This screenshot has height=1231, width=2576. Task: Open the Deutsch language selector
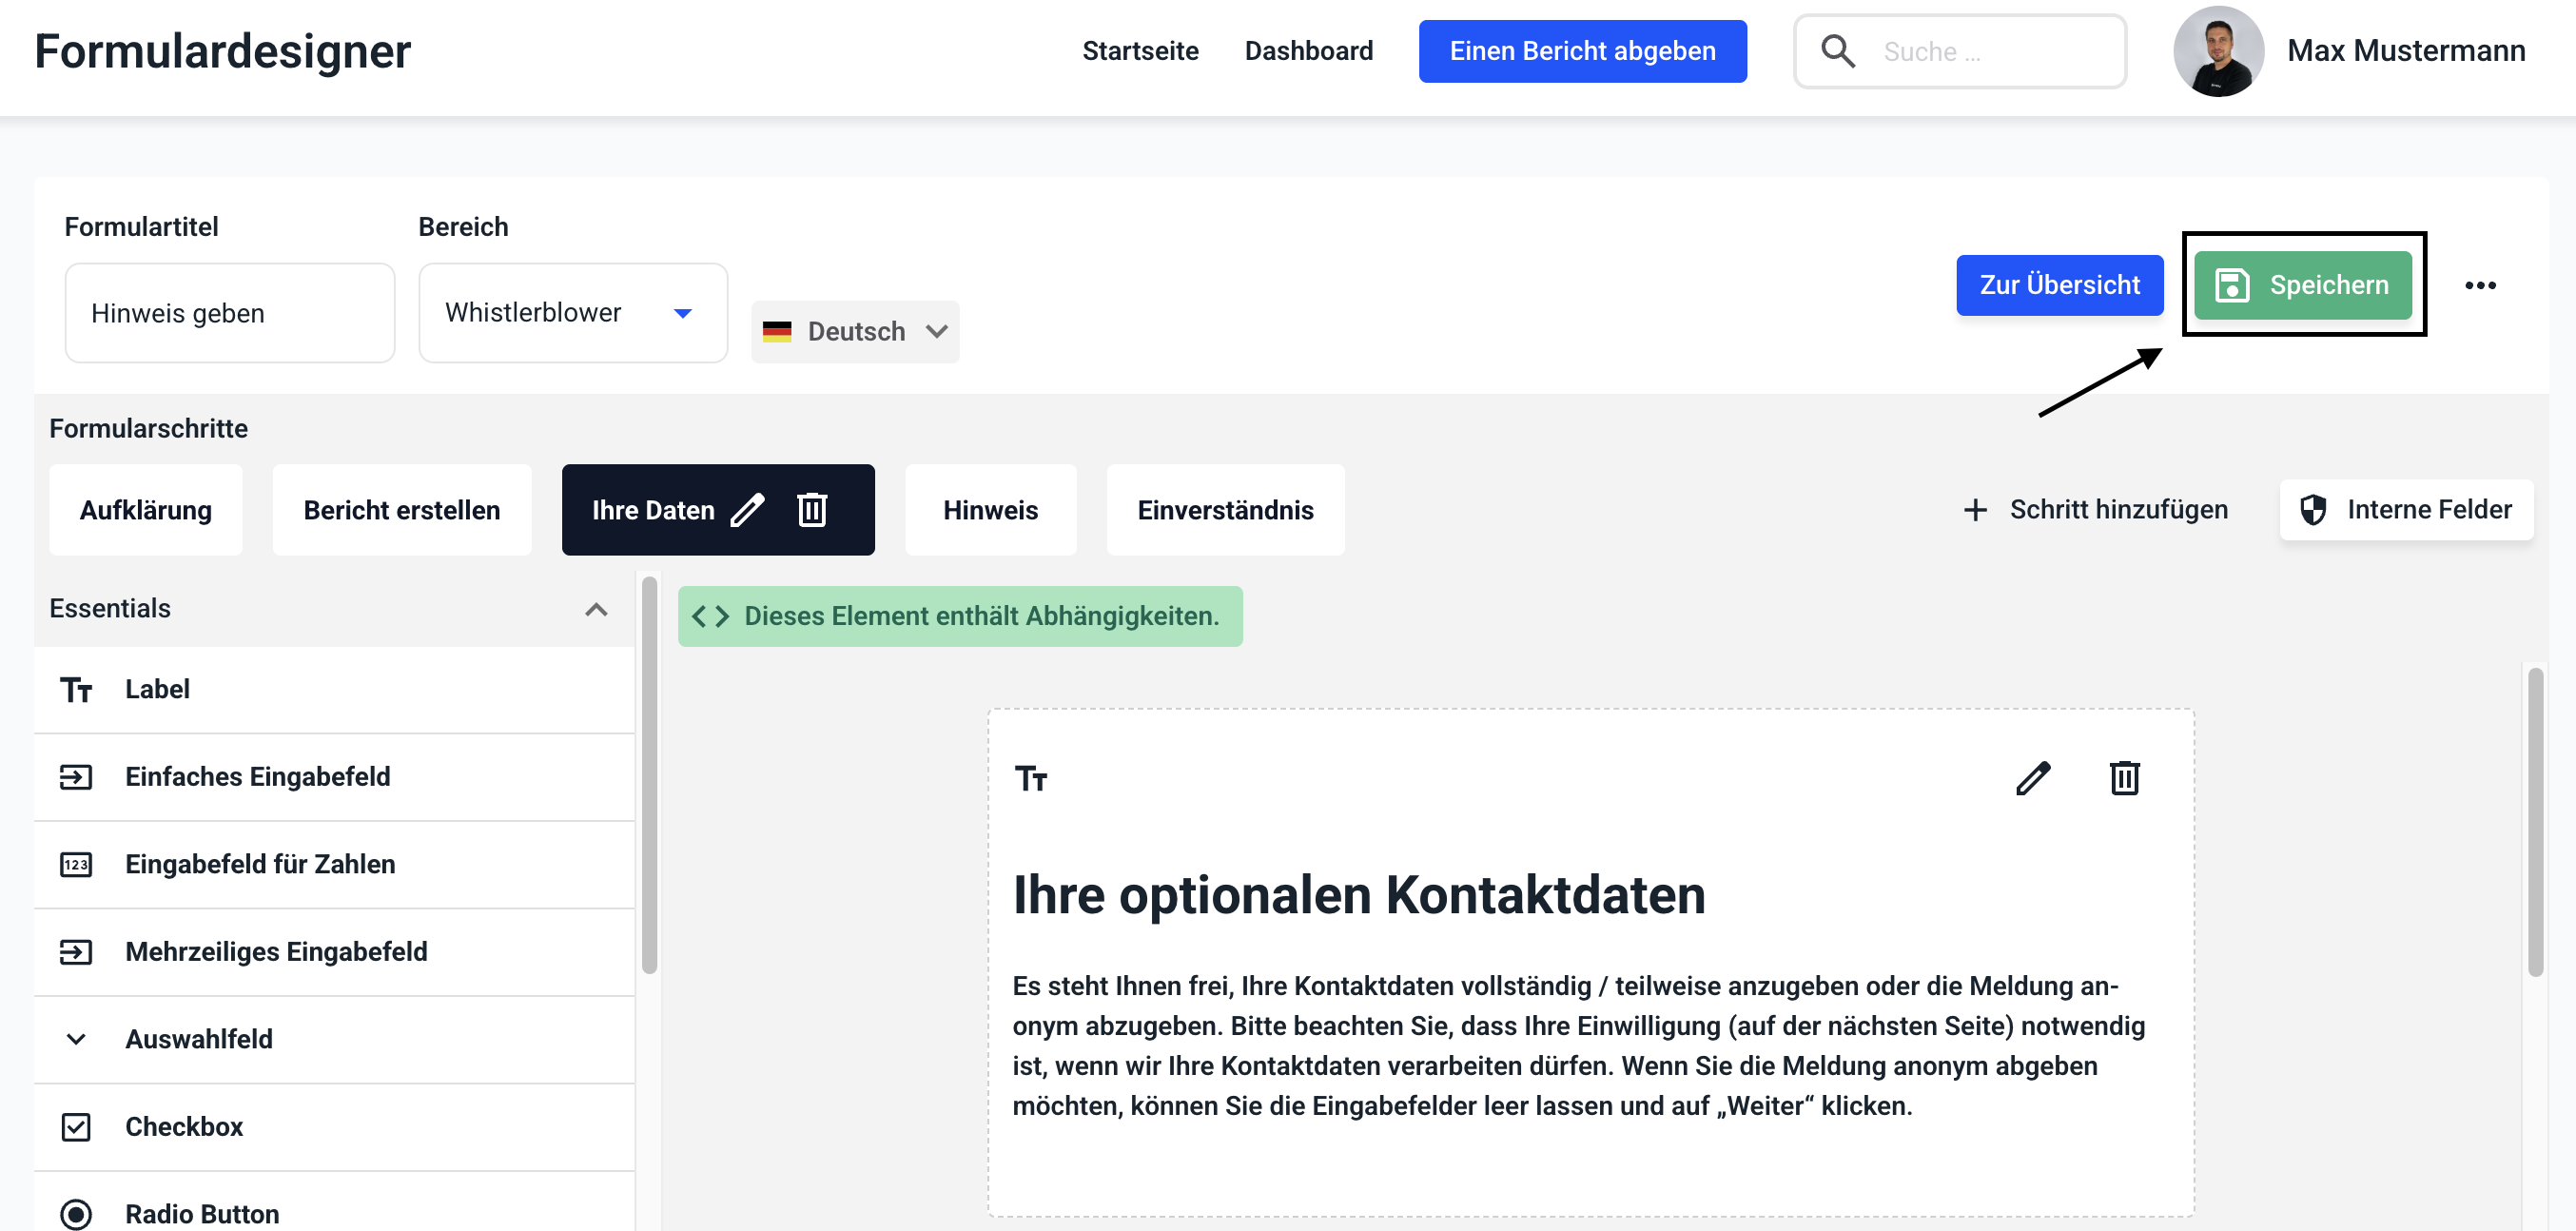(855, 331)
